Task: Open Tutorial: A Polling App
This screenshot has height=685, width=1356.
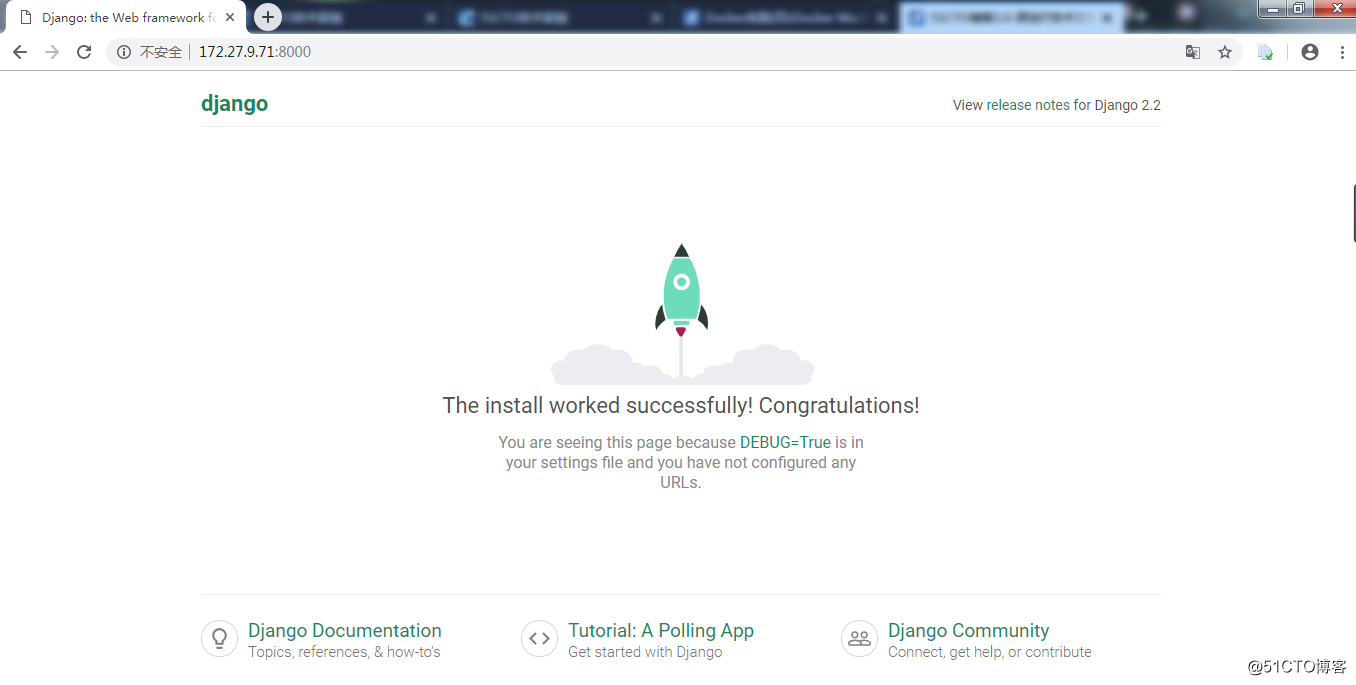Action: (661, 631)
